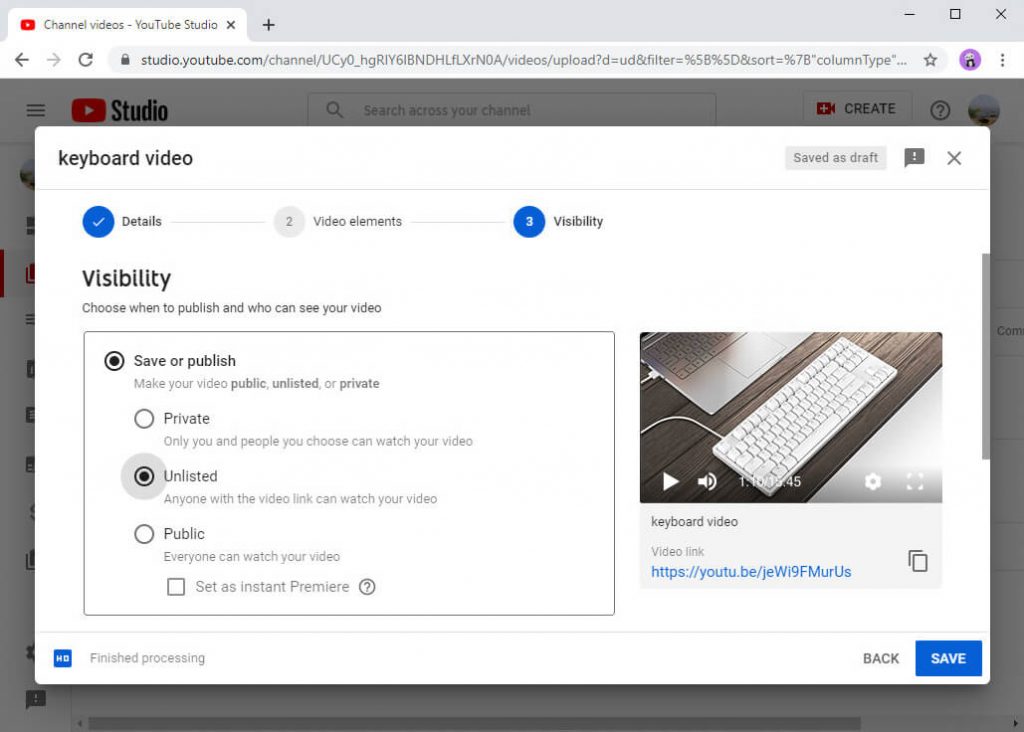Copy the video link using the copy icon

[x=917, y=561]
